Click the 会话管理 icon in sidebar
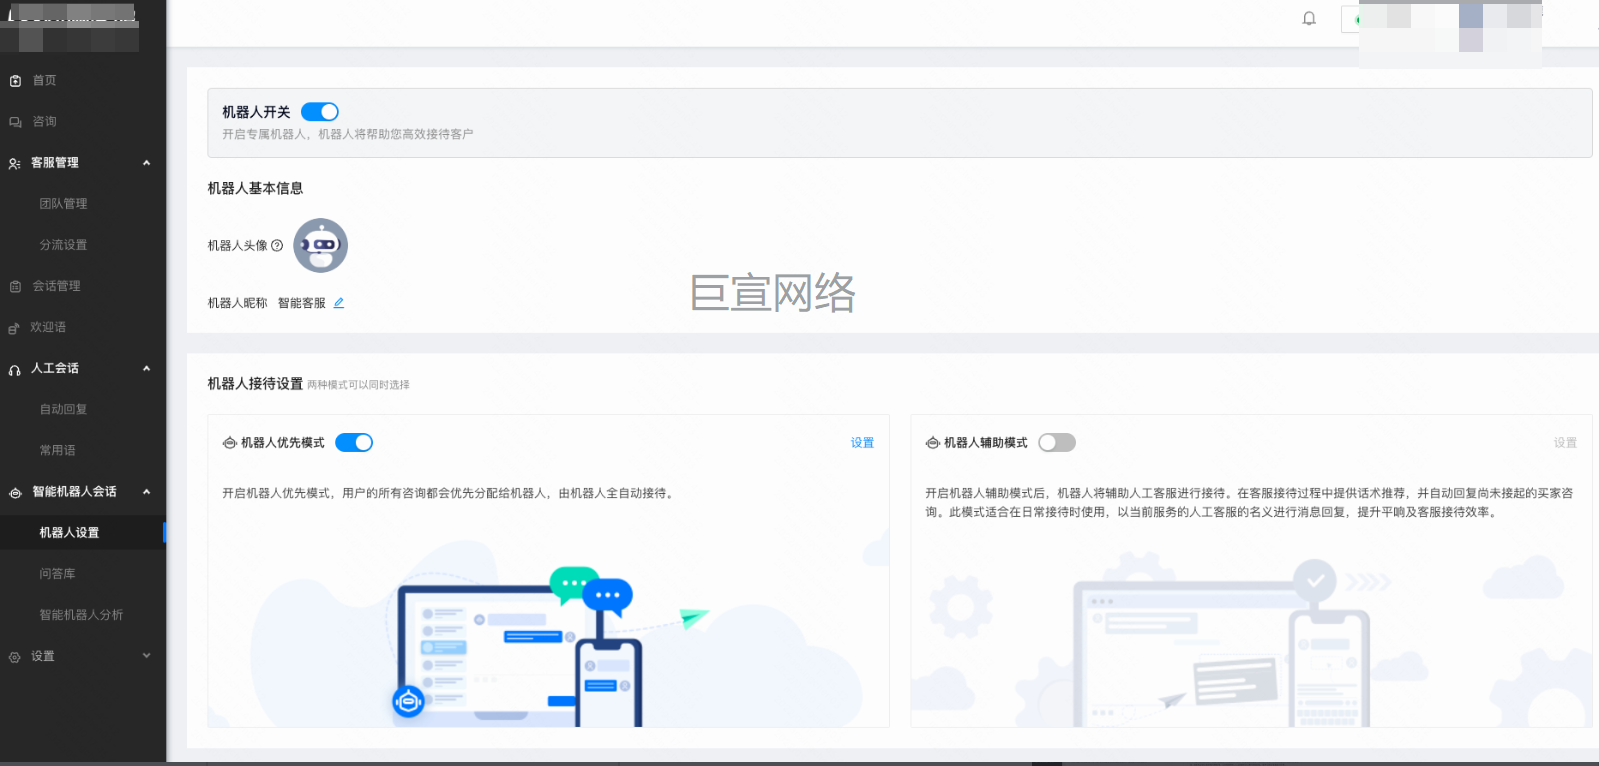 [x=15, y=287]
